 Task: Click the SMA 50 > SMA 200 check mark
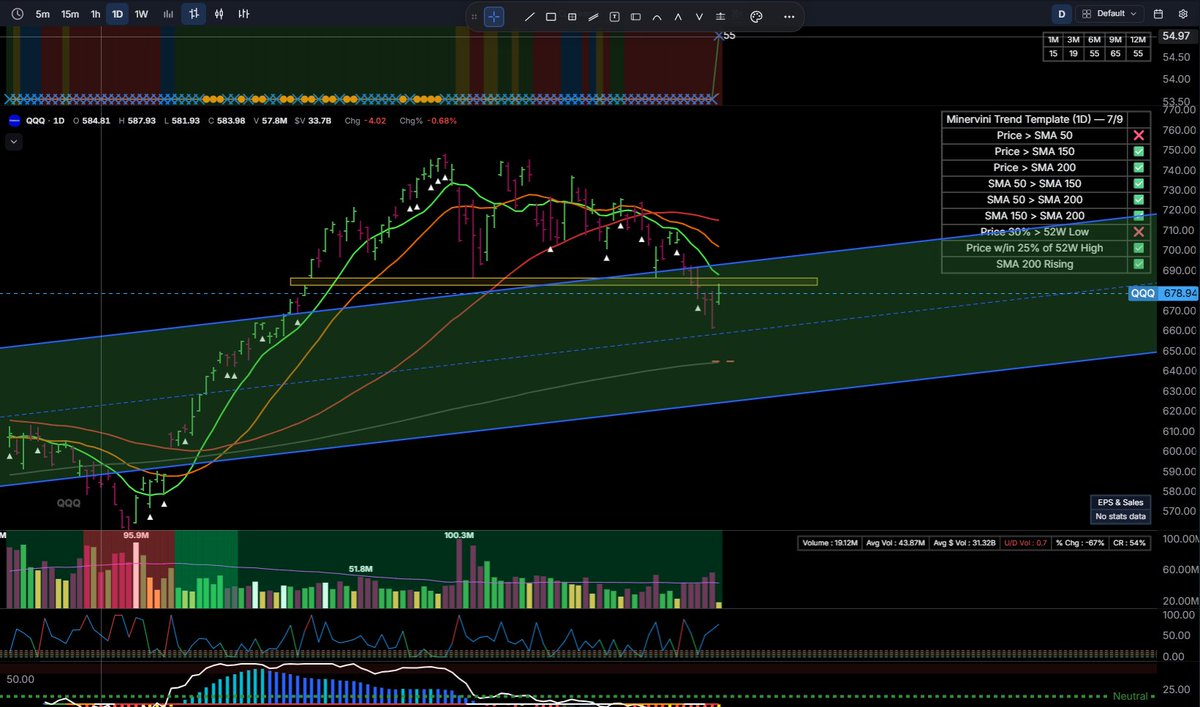click(1138, 200)
